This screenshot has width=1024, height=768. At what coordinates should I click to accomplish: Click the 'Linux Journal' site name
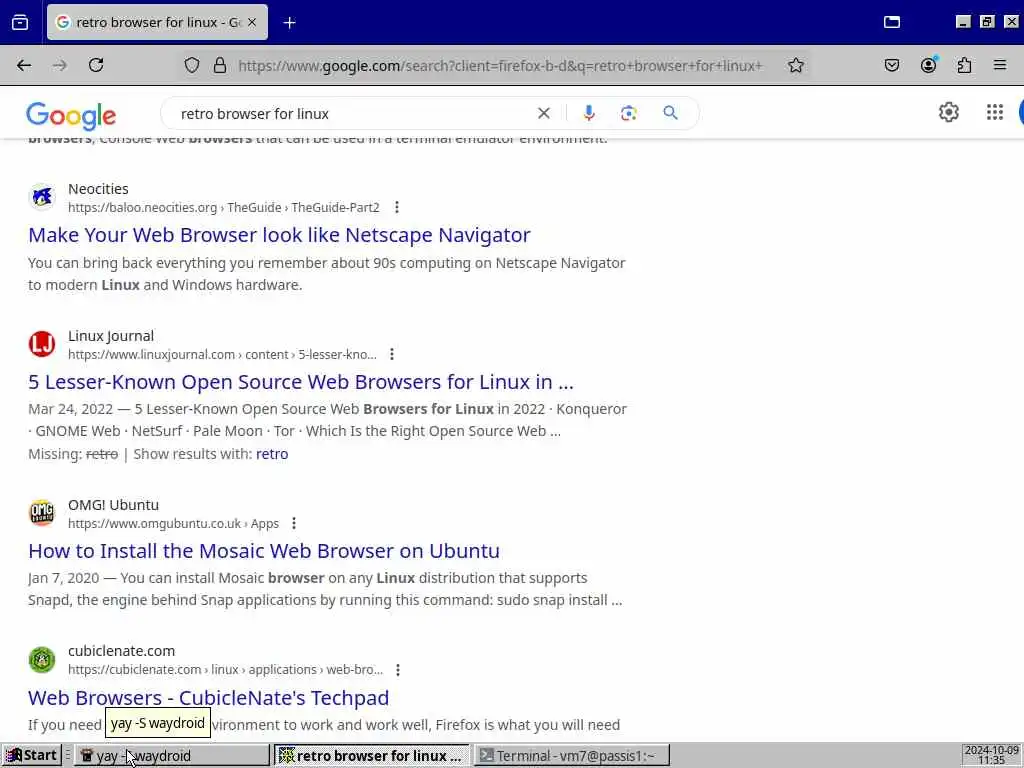click(111, 336)
